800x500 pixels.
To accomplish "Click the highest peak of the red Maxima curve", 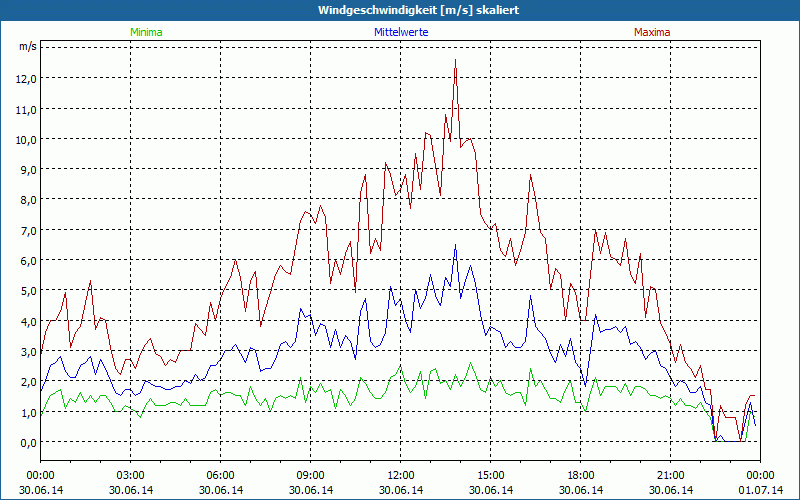I will [456, 61].
